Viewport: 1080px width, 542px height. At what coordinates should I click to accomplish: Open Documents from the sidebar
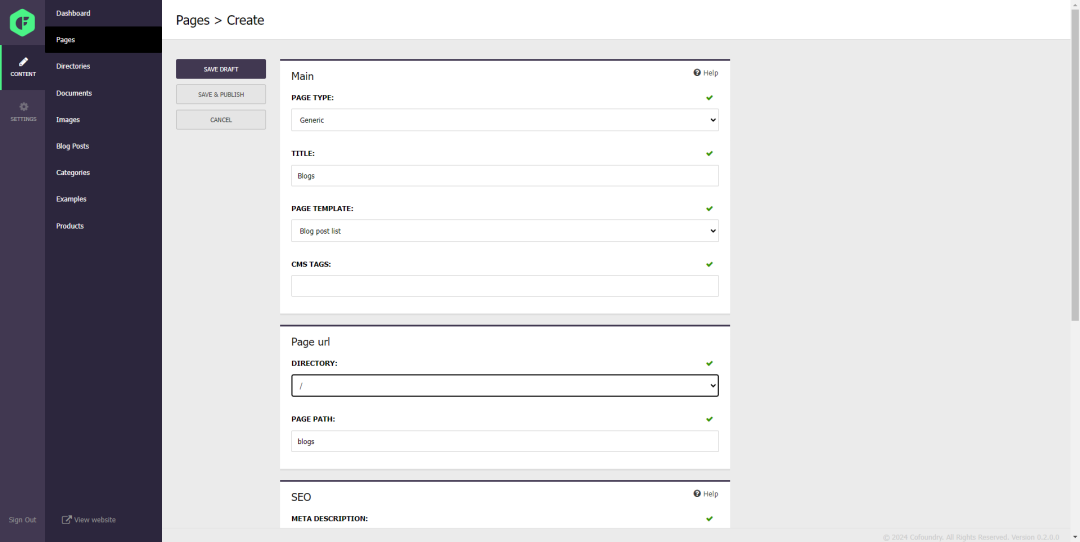tap(103, 93)
